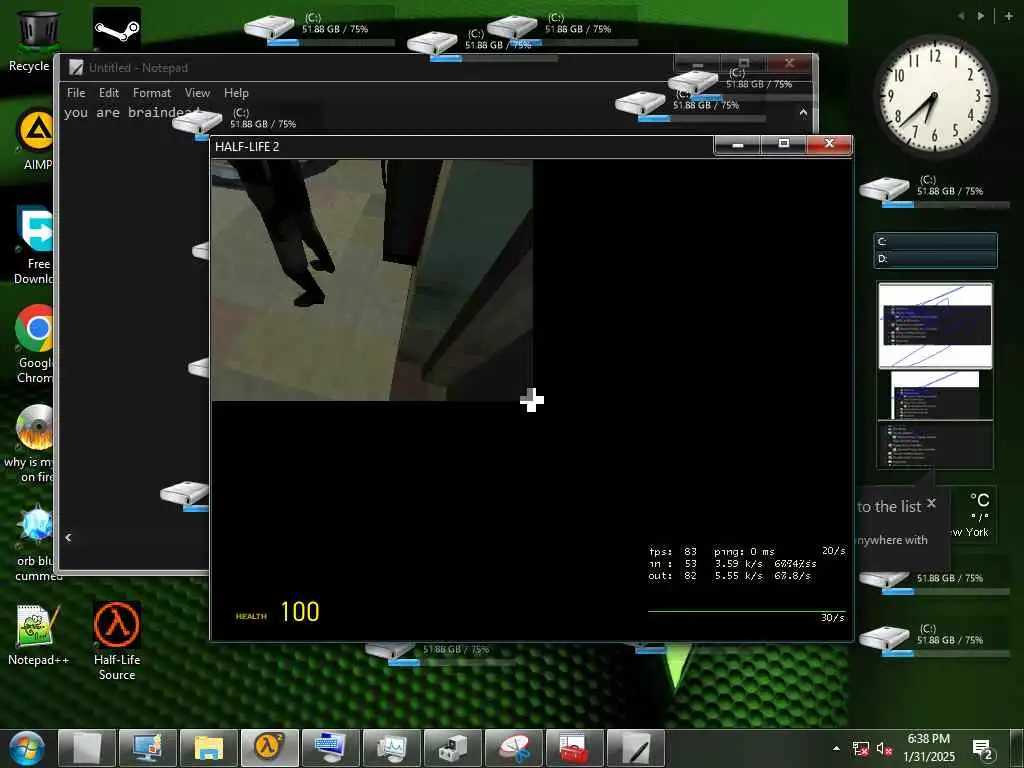1024x768 pixels.
Task: Dismiss the 'to the list' tooltip
Action: (931, 503)
